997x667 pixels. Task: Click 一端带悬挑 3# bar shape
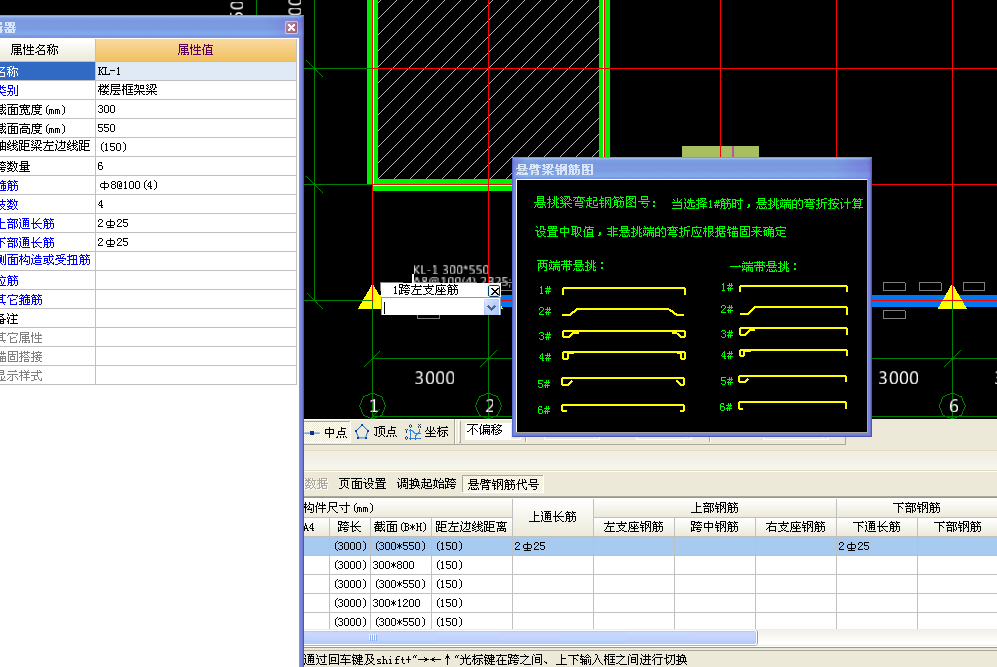click(794, 331)
